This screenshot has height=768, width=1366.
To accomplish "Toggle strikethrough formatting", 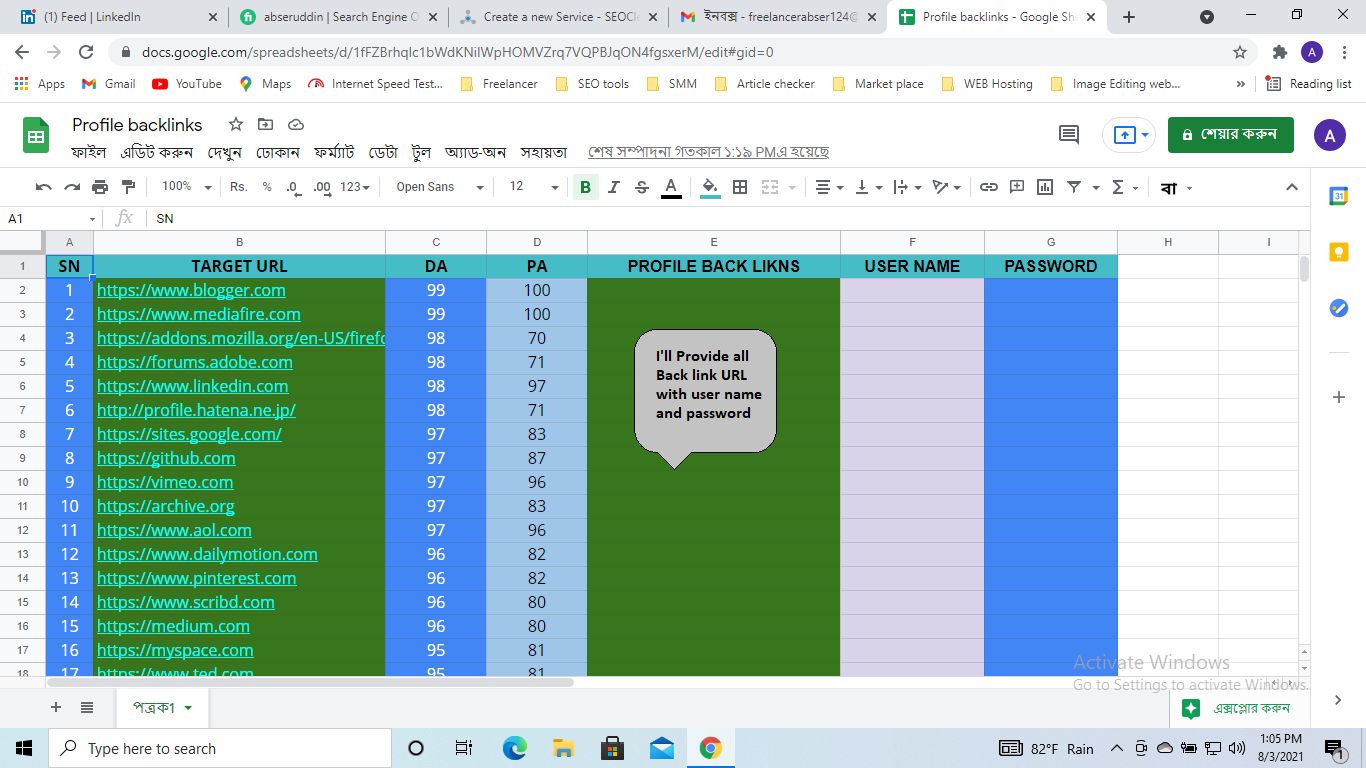I will (x=642, y=187).
